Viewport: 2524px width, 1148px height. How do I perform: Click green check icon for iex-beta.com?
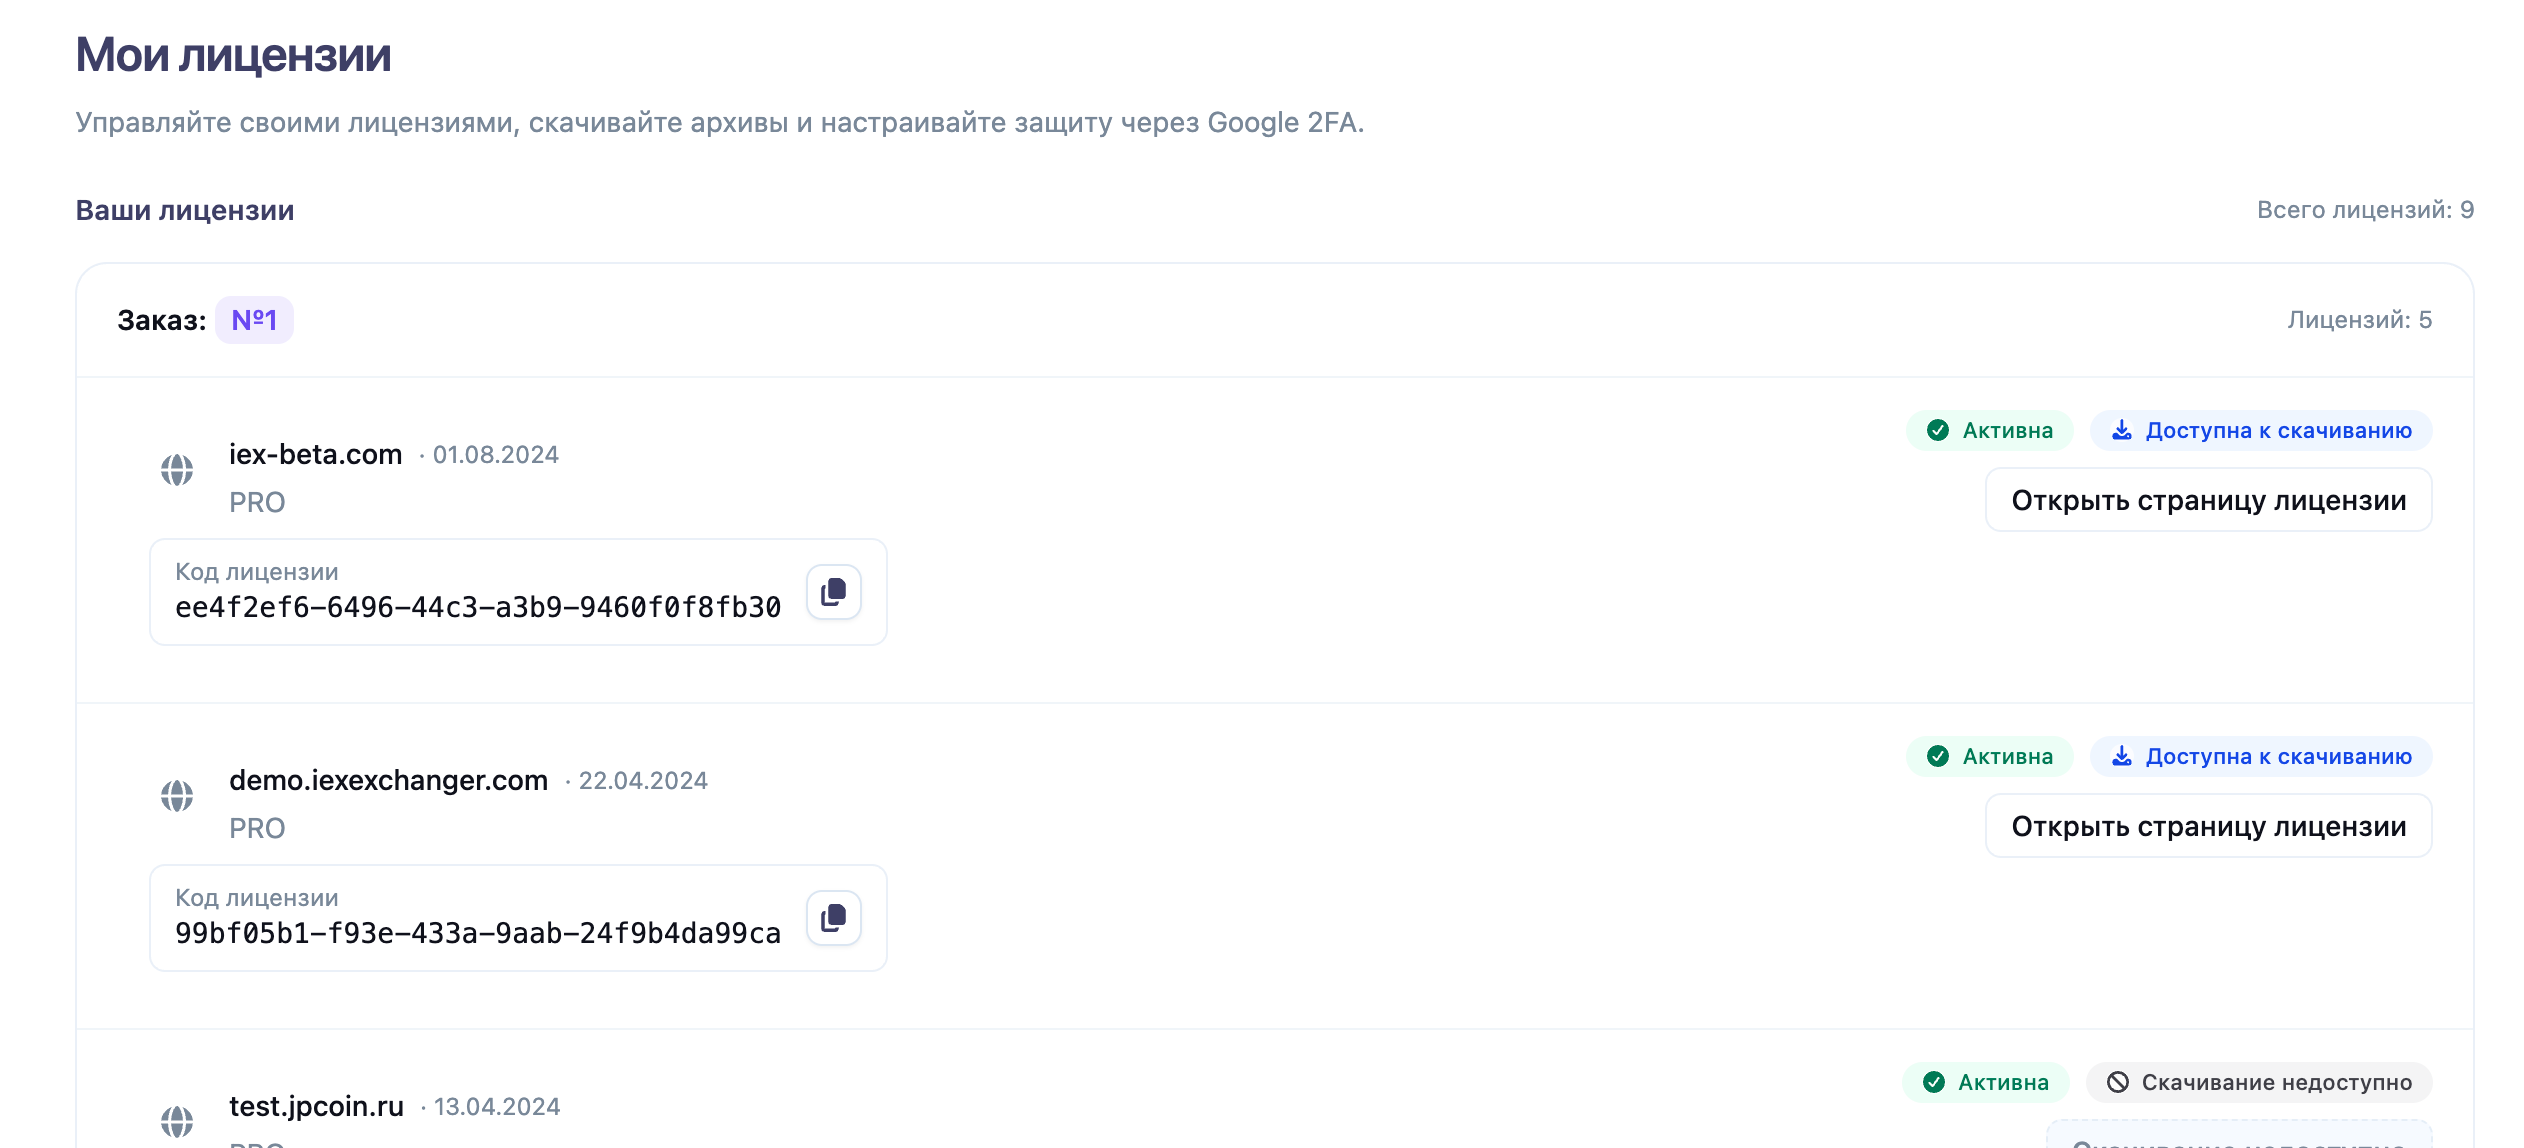[1938, 431]
